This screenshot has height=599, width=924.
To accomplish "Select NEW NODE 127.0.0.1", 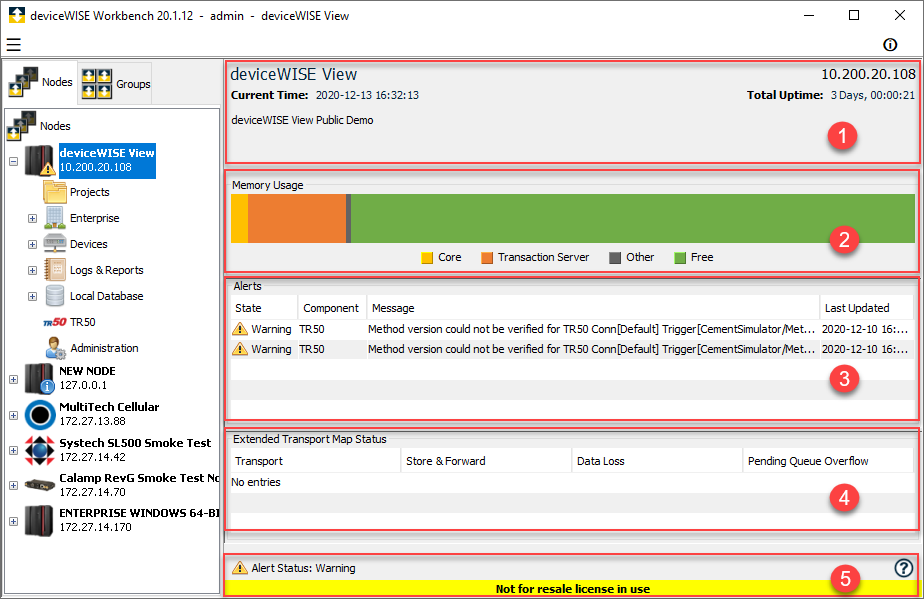I will coord(87,378).
